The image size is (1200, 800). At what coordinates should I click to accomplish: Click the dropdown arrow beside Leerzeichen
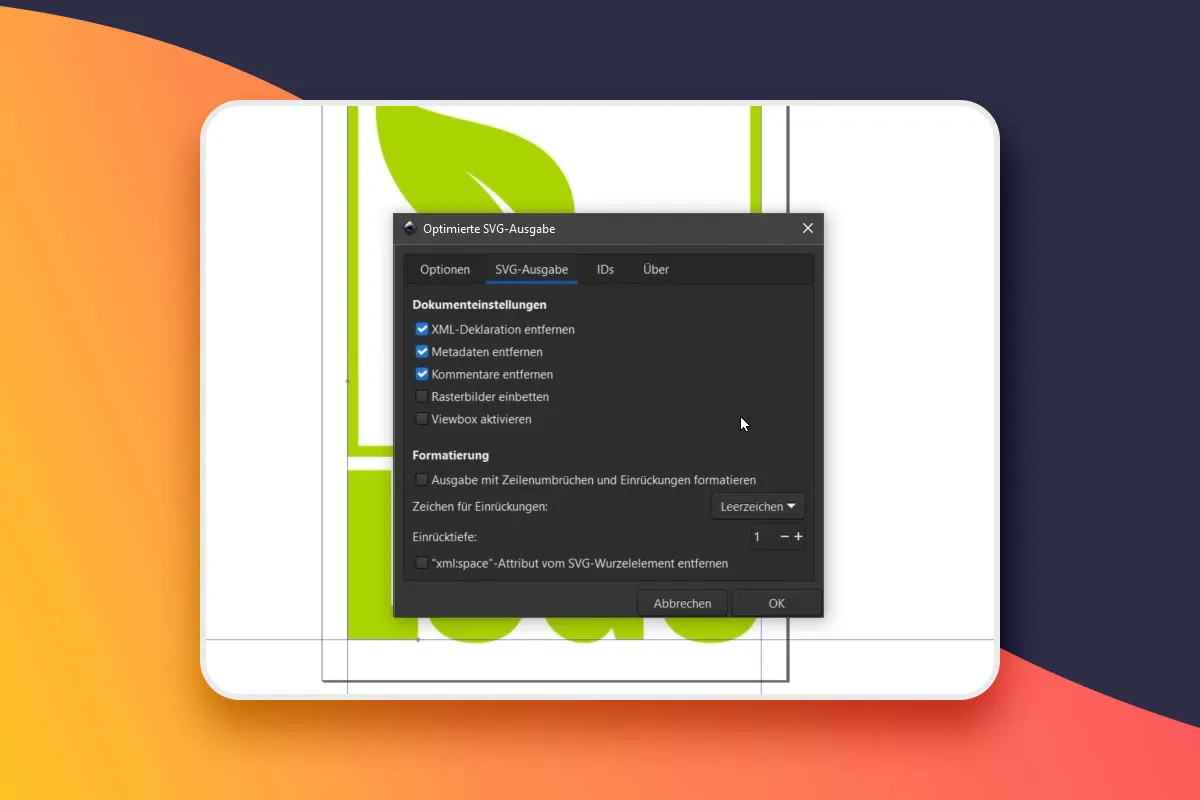(x=791, y=507)
